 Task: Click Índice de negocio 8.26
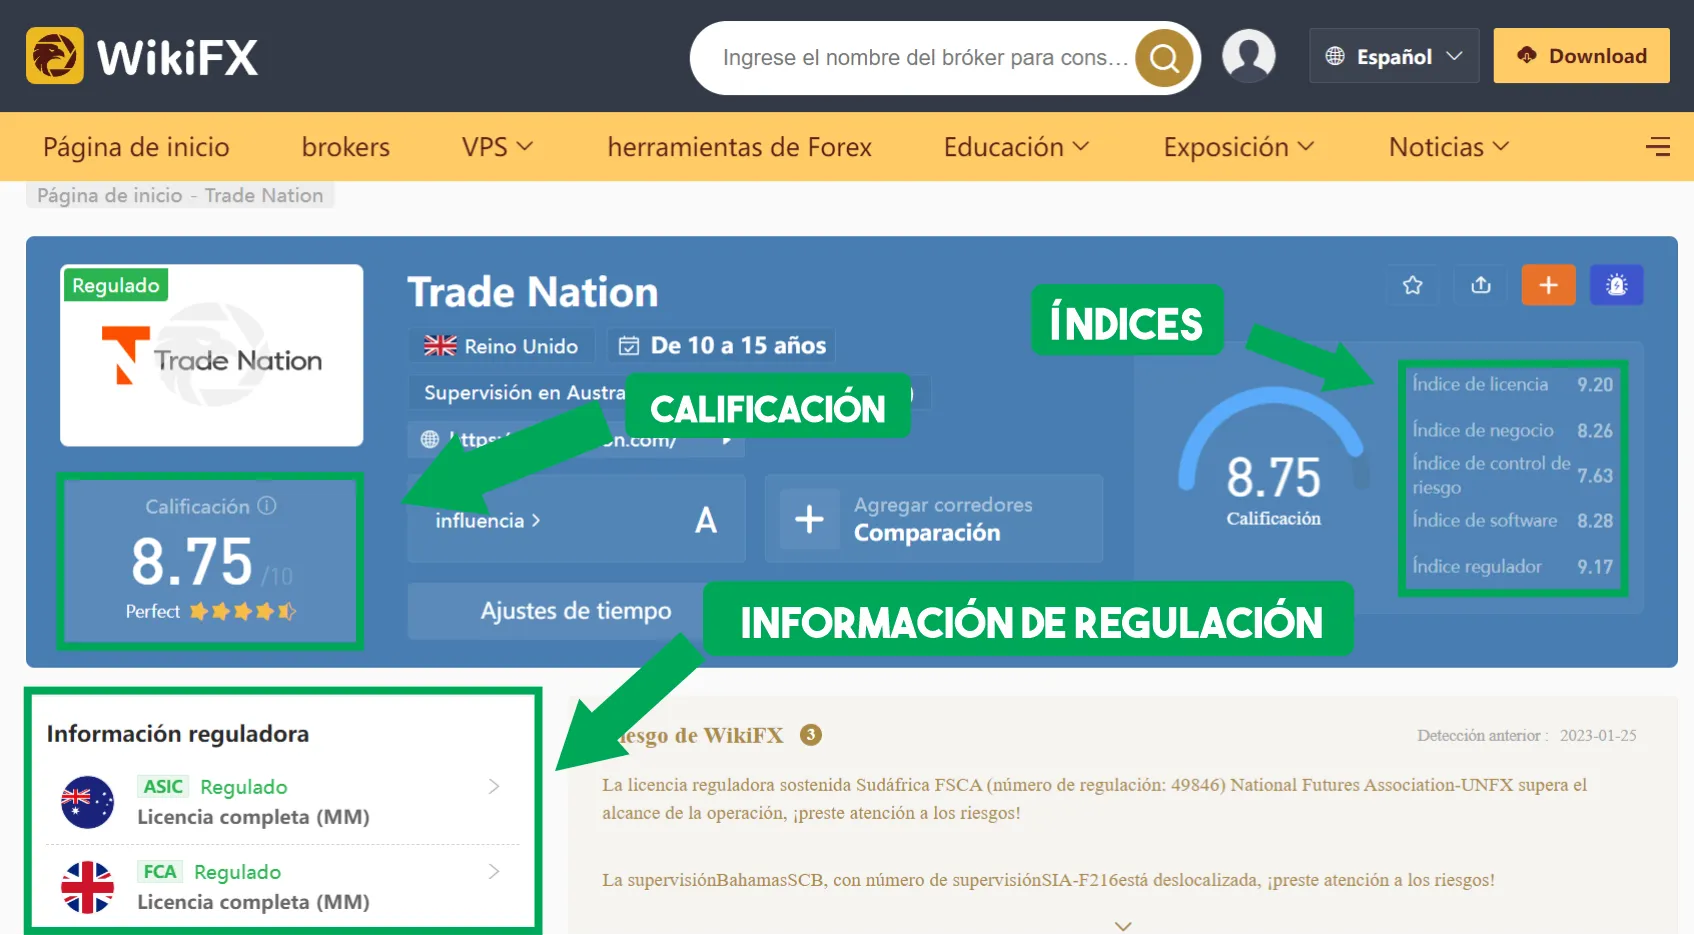coord(1512,430)
